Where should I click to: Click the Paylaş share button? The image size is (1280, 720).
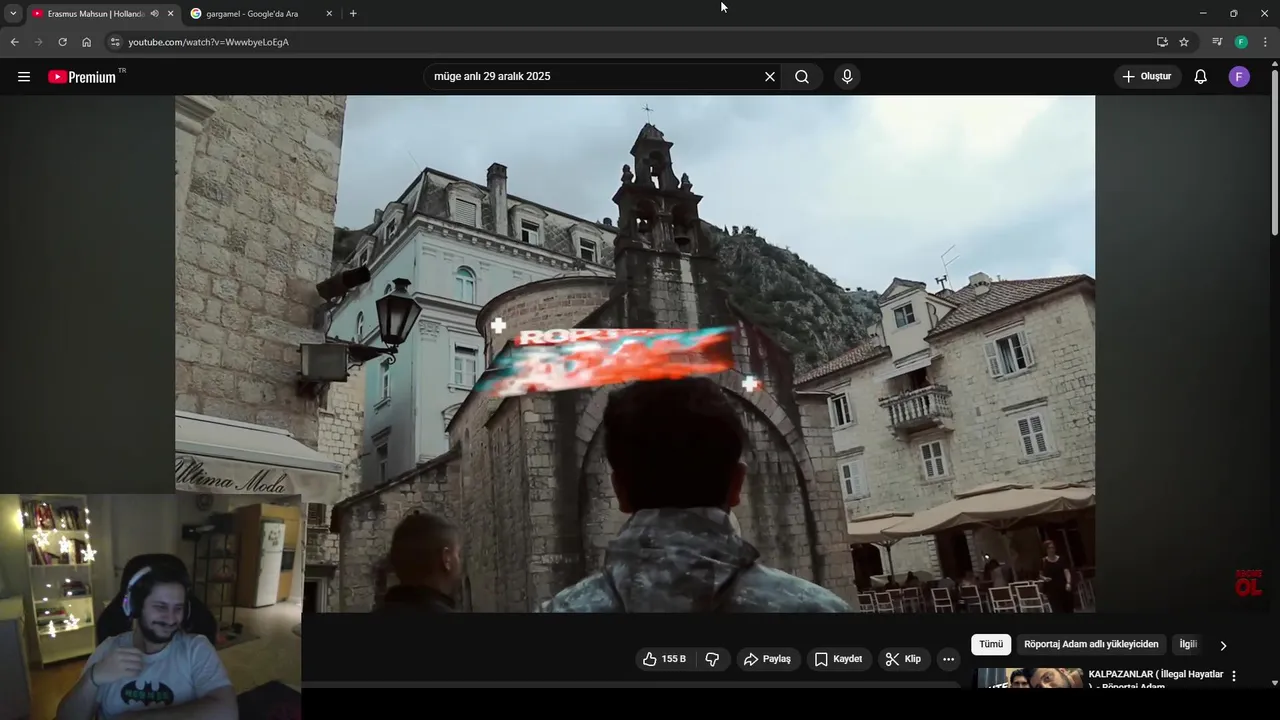tap(768, 659)
